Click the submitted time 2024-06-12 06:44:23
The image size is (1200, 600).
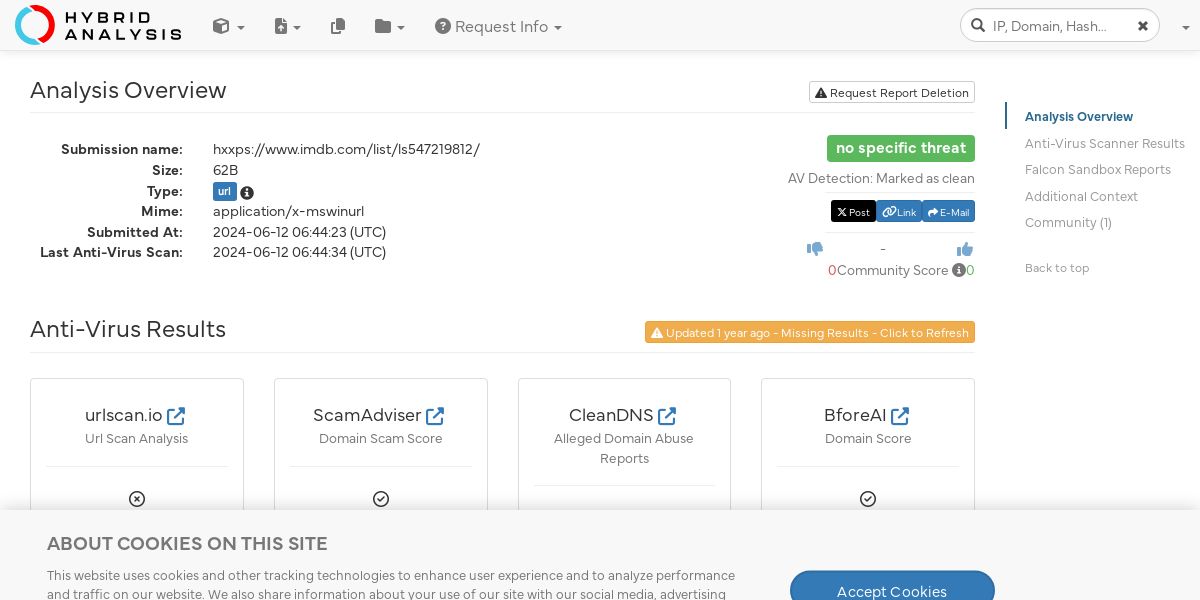(x=299, y=232)
